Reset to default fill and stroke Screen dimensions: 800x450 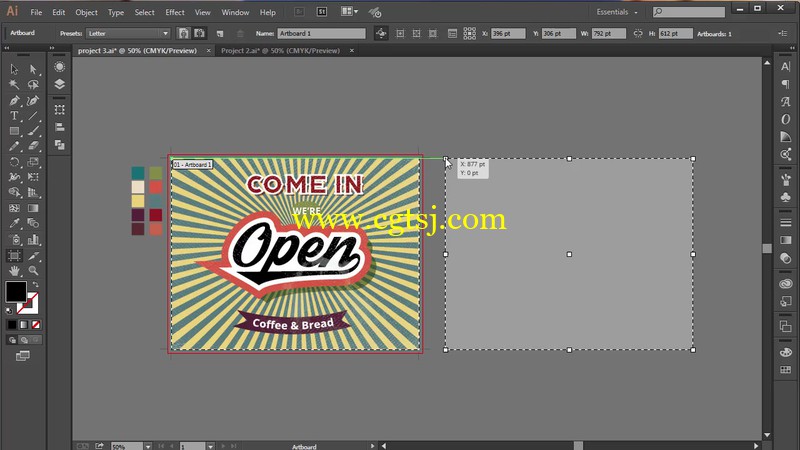tap(9, 310)
